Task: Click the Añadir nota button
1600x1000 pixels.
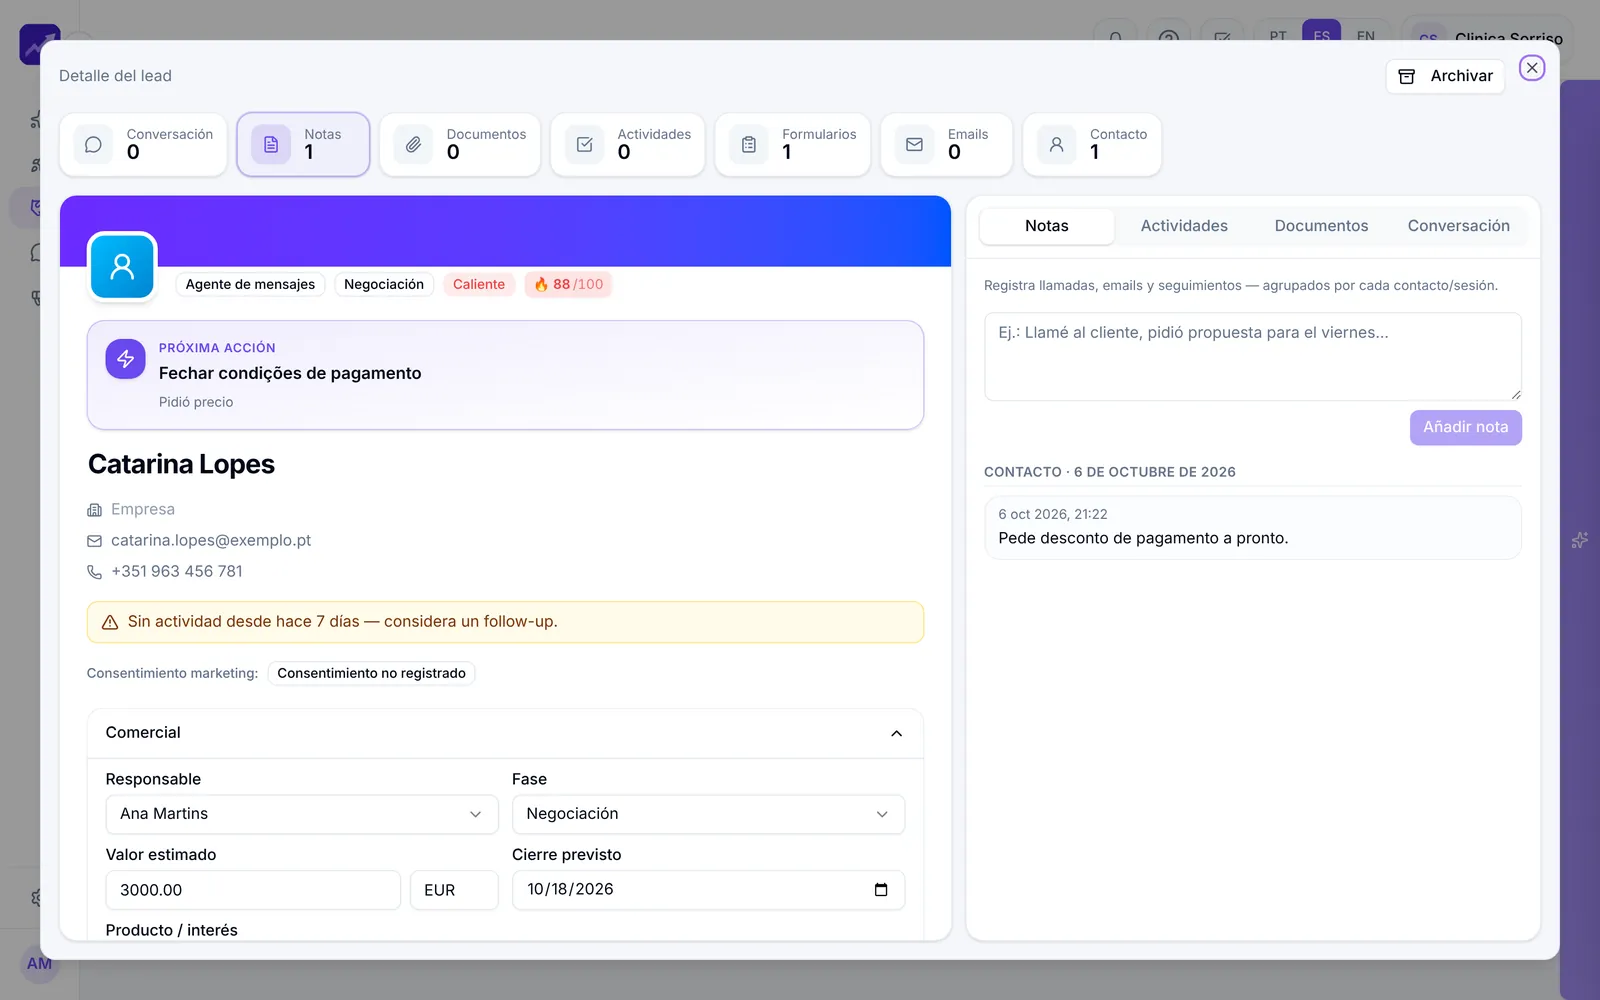Action: coord(1466,427)
